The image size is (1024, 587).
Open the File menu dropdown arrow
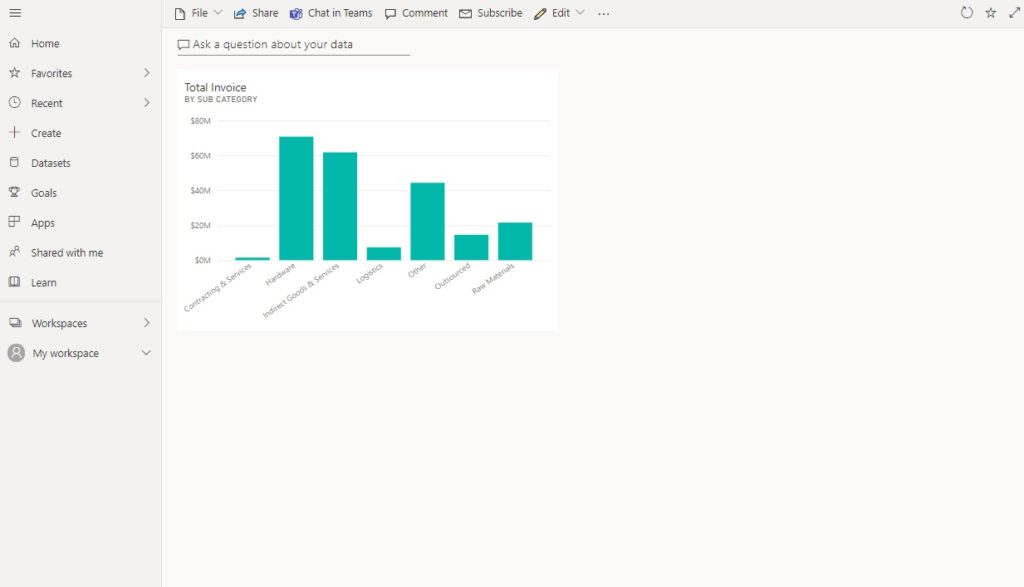[x=218, y=12]
